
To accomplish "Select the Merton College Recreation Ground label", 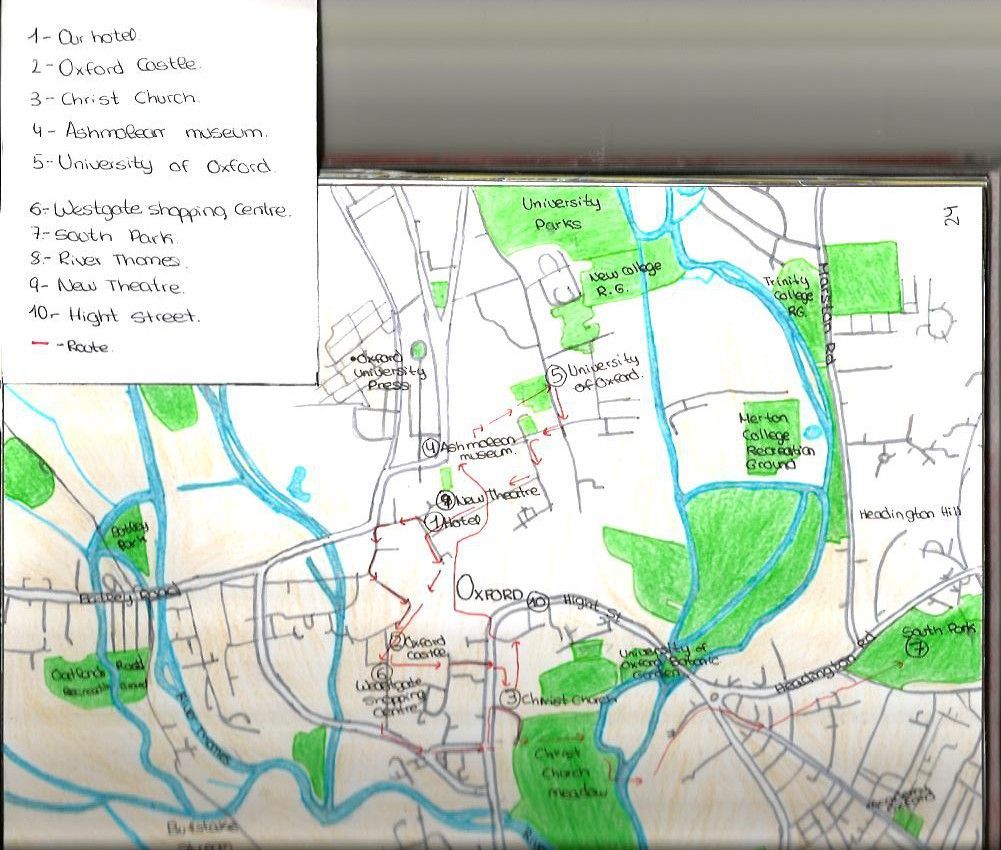I will (776, 441).
